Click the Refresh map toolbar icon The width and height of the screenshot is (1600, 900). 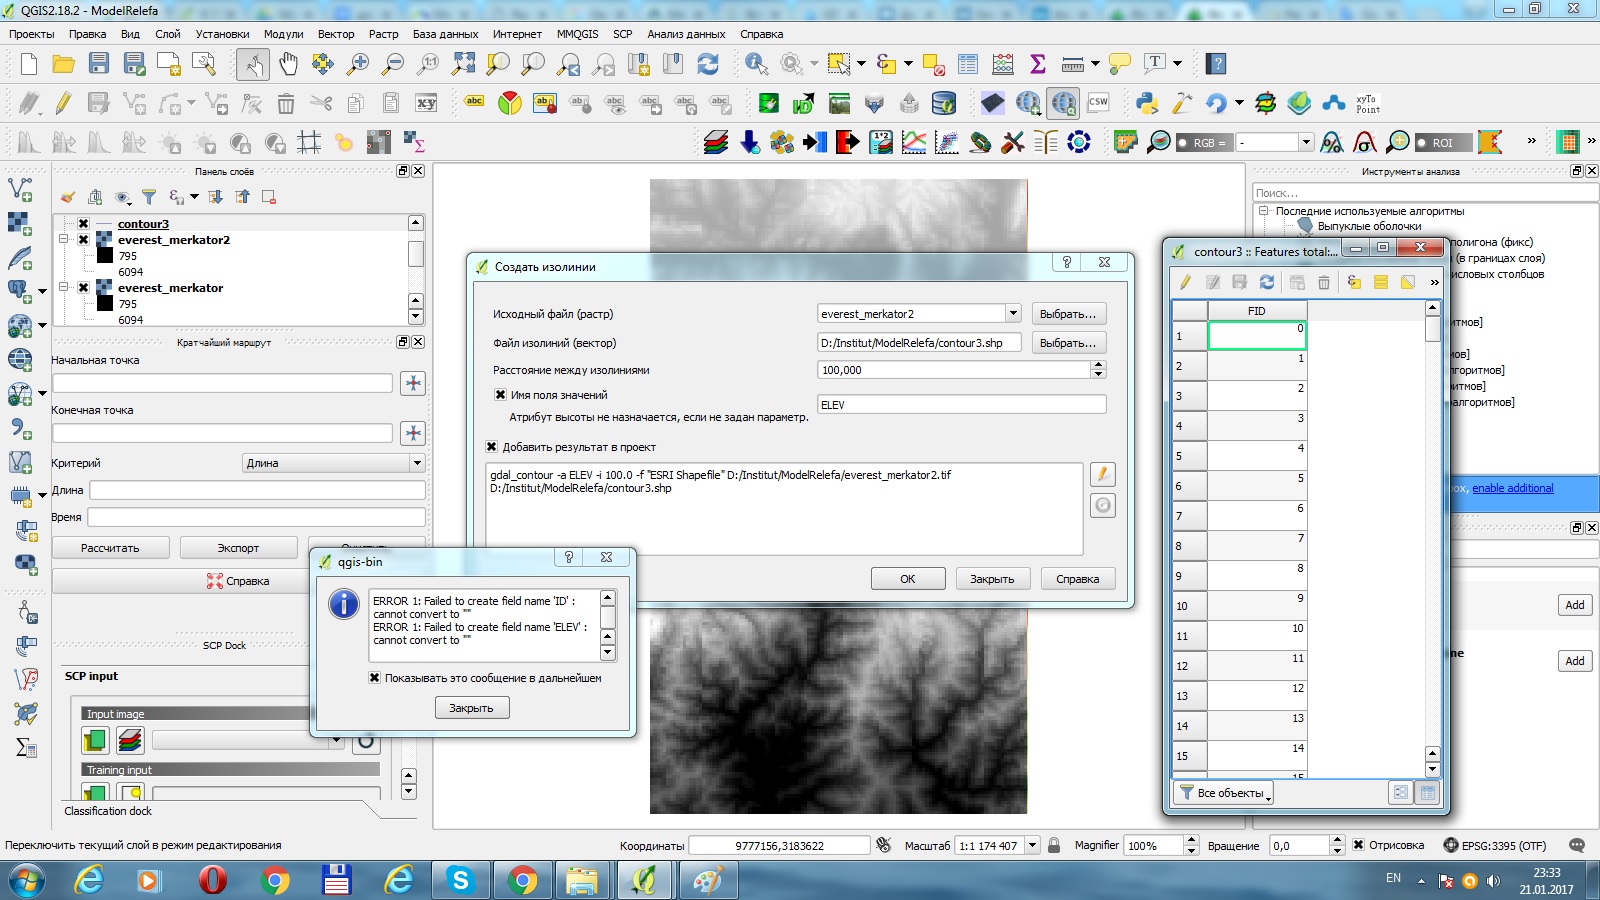tap(708, 64)
